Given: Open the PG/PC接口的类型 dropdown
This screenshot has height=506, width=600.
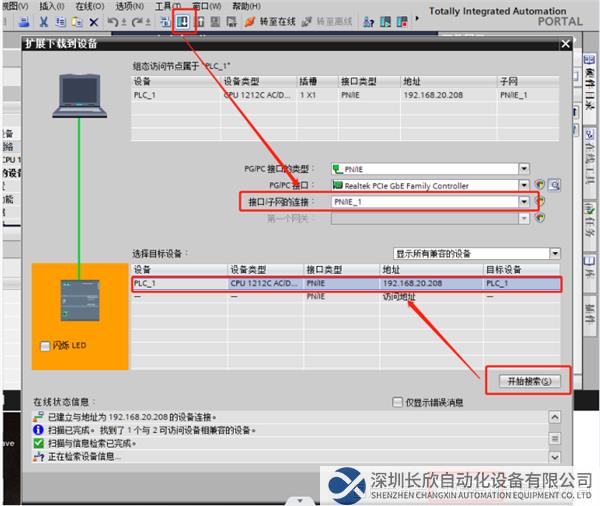Looking at the screenshot, I should coord(524,169).
